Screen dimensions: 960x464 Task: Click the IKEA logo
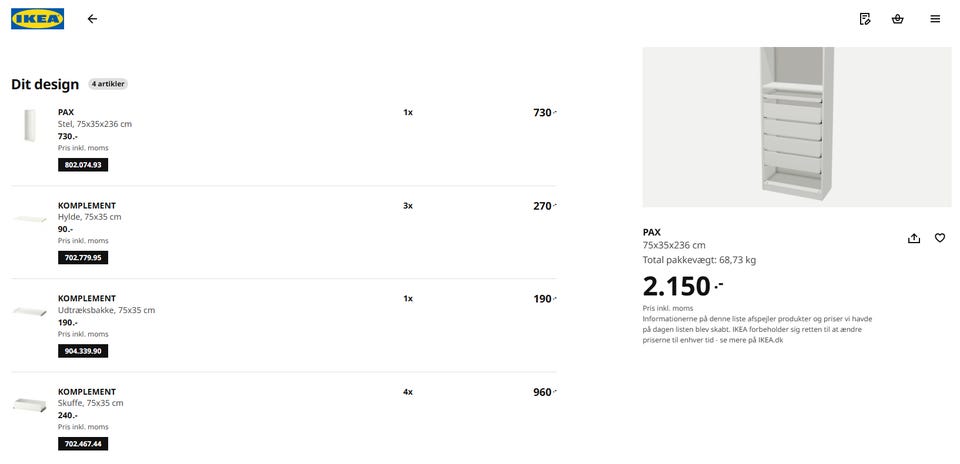(x=38, y=19)
